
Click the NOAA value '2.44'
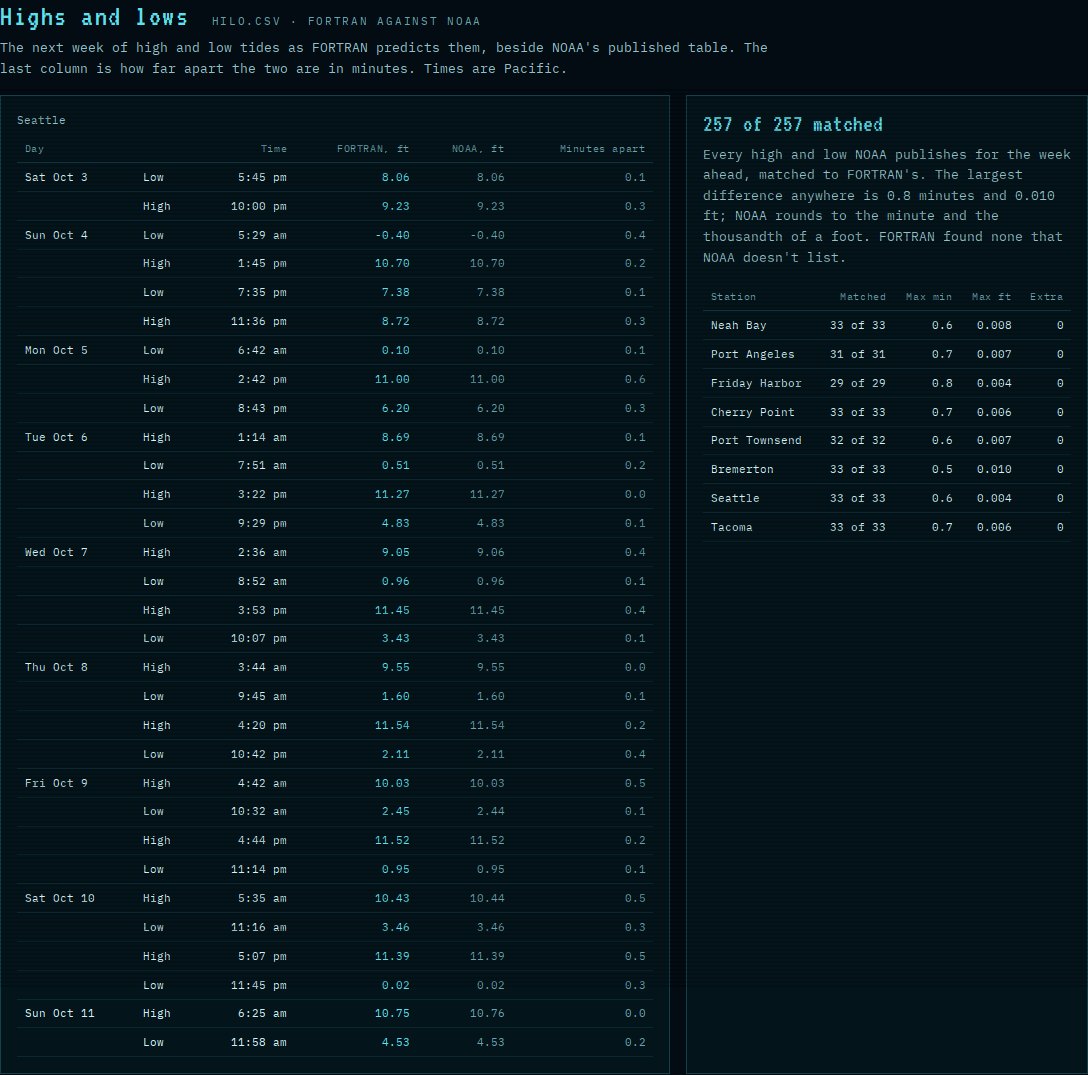(x=491, y=811)
